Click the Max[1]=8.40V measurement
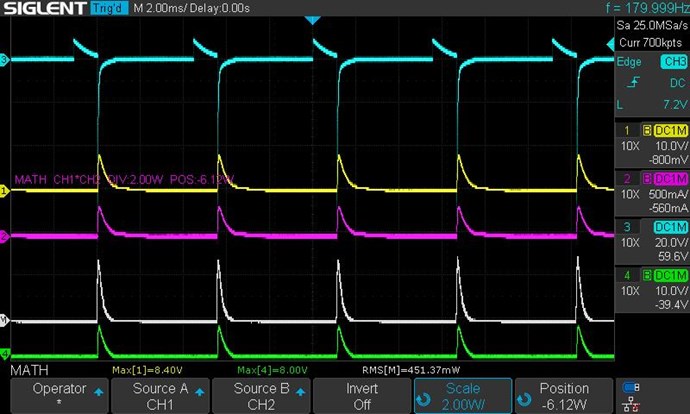Viewport: 690px width, 414px height. [x=147, y=370]
